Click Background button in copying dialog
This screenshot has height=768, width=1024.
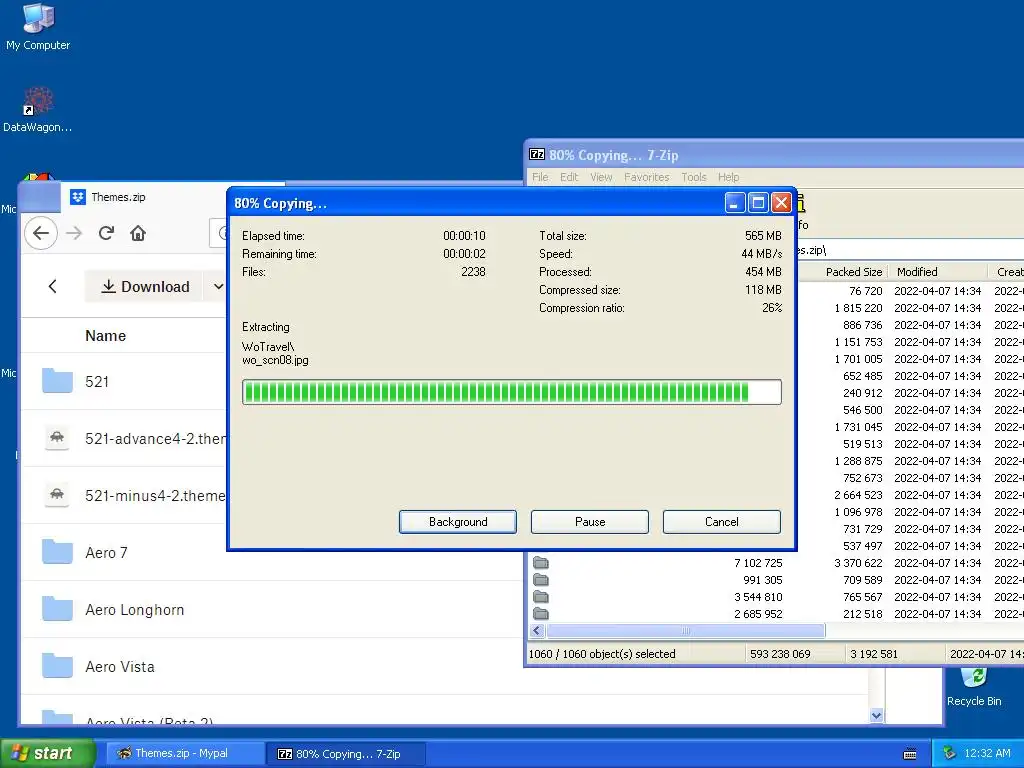point(458,522)
